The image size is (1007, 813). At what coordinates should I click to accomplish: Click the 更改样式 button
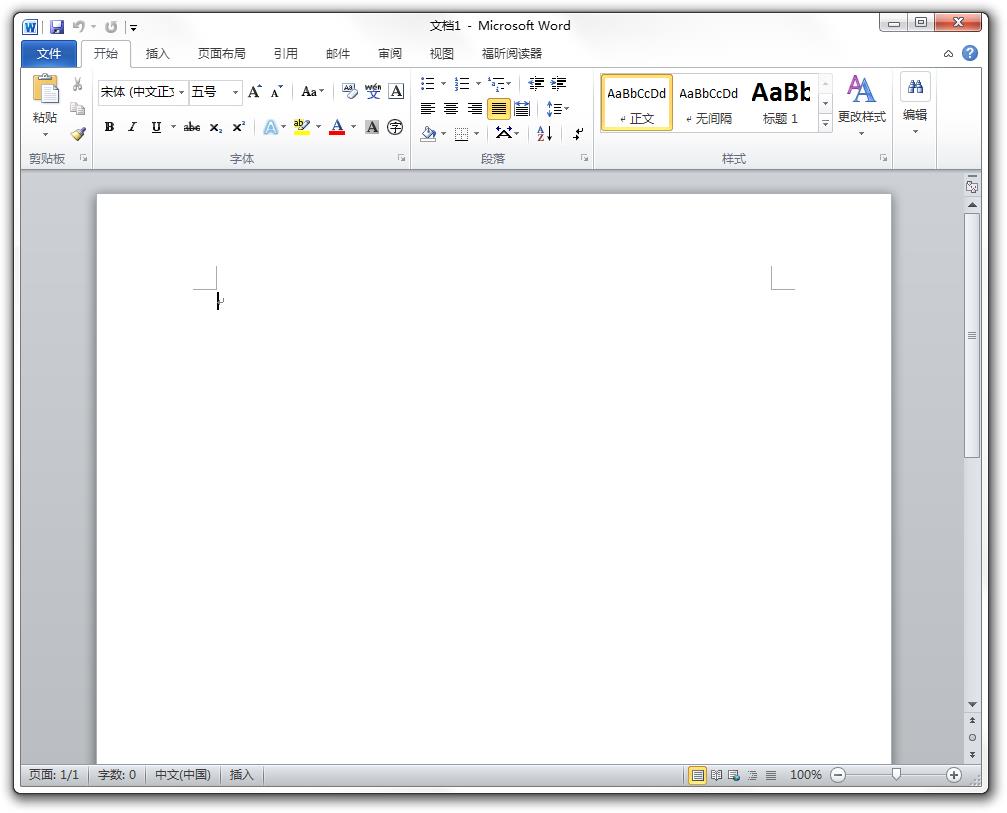(861, 104)
